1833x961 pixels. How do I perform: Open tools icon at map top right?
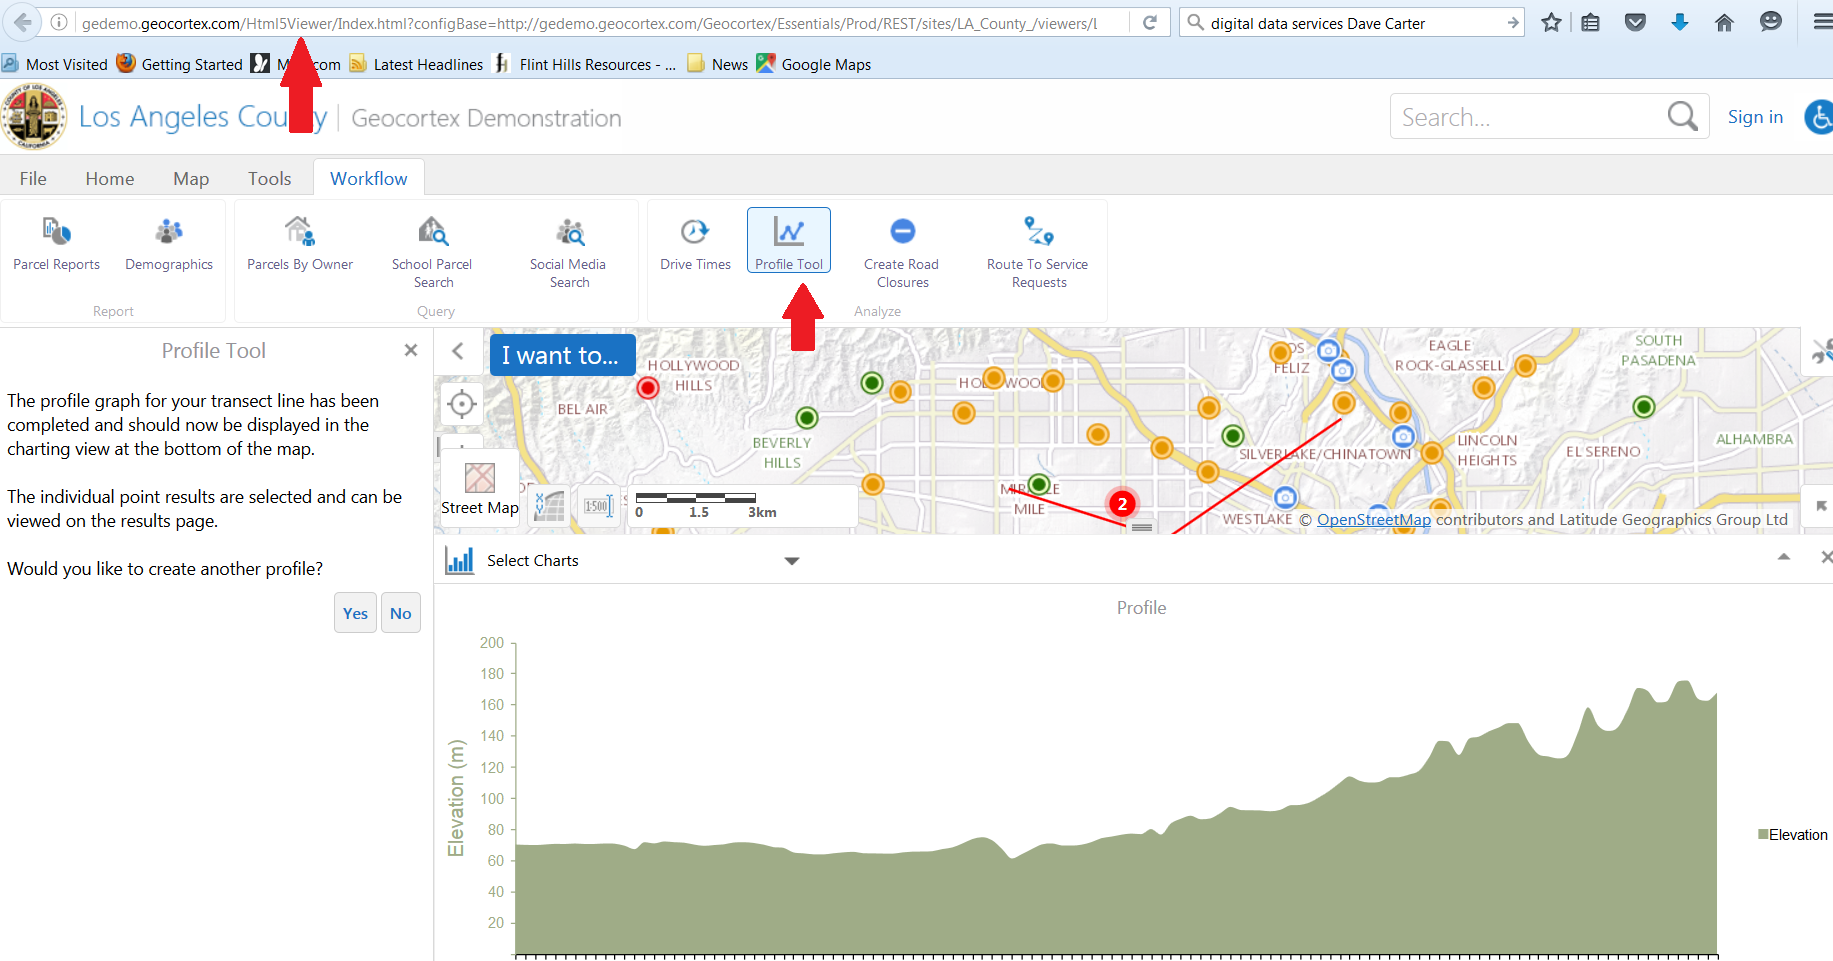point(1821,351)
